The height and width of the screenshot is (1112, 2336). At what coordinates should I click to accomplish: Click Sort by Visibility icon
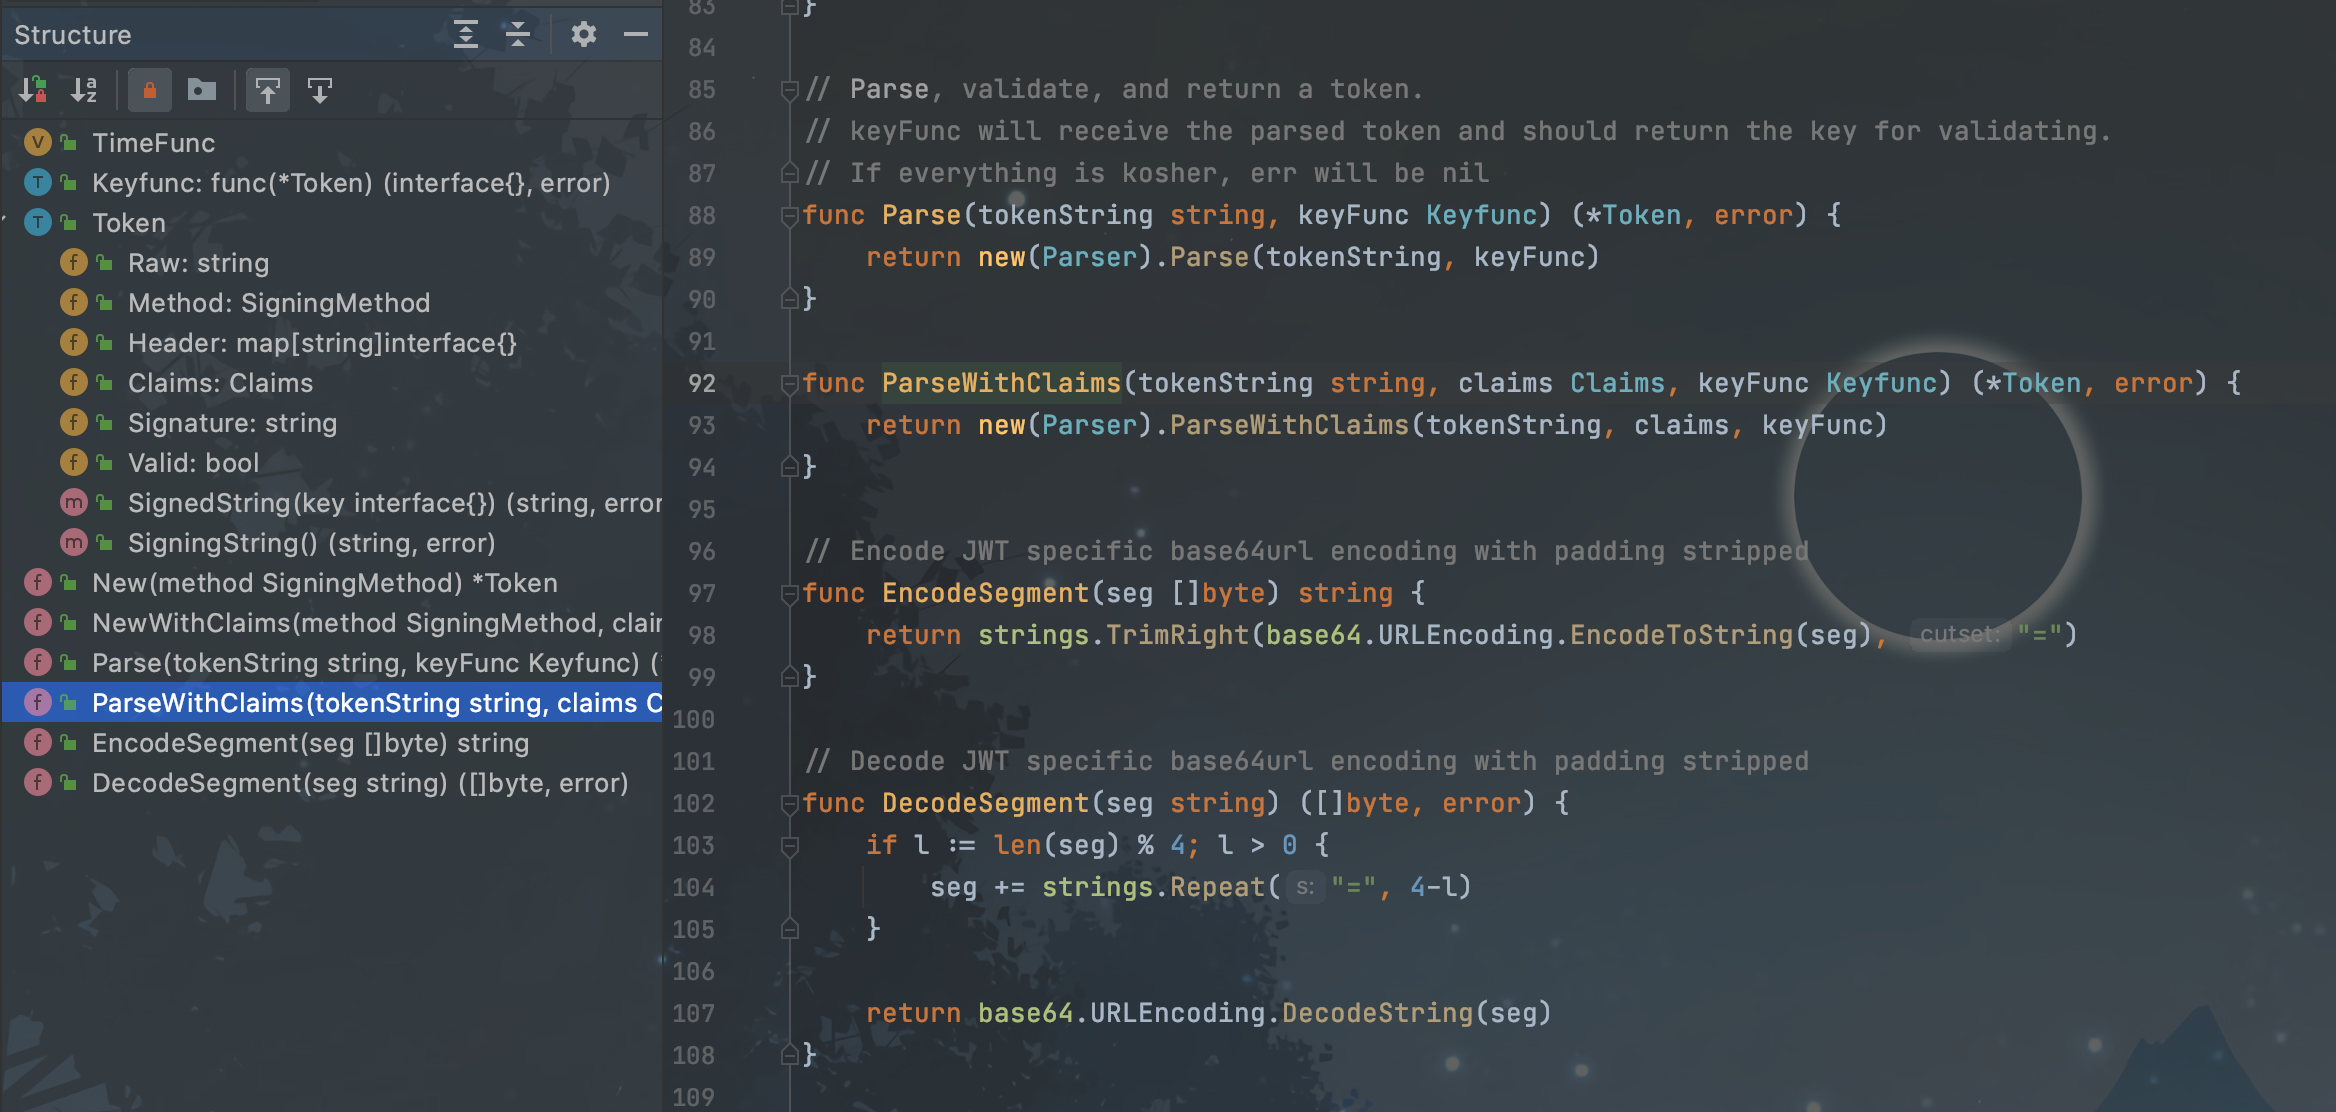click(33, 90)
